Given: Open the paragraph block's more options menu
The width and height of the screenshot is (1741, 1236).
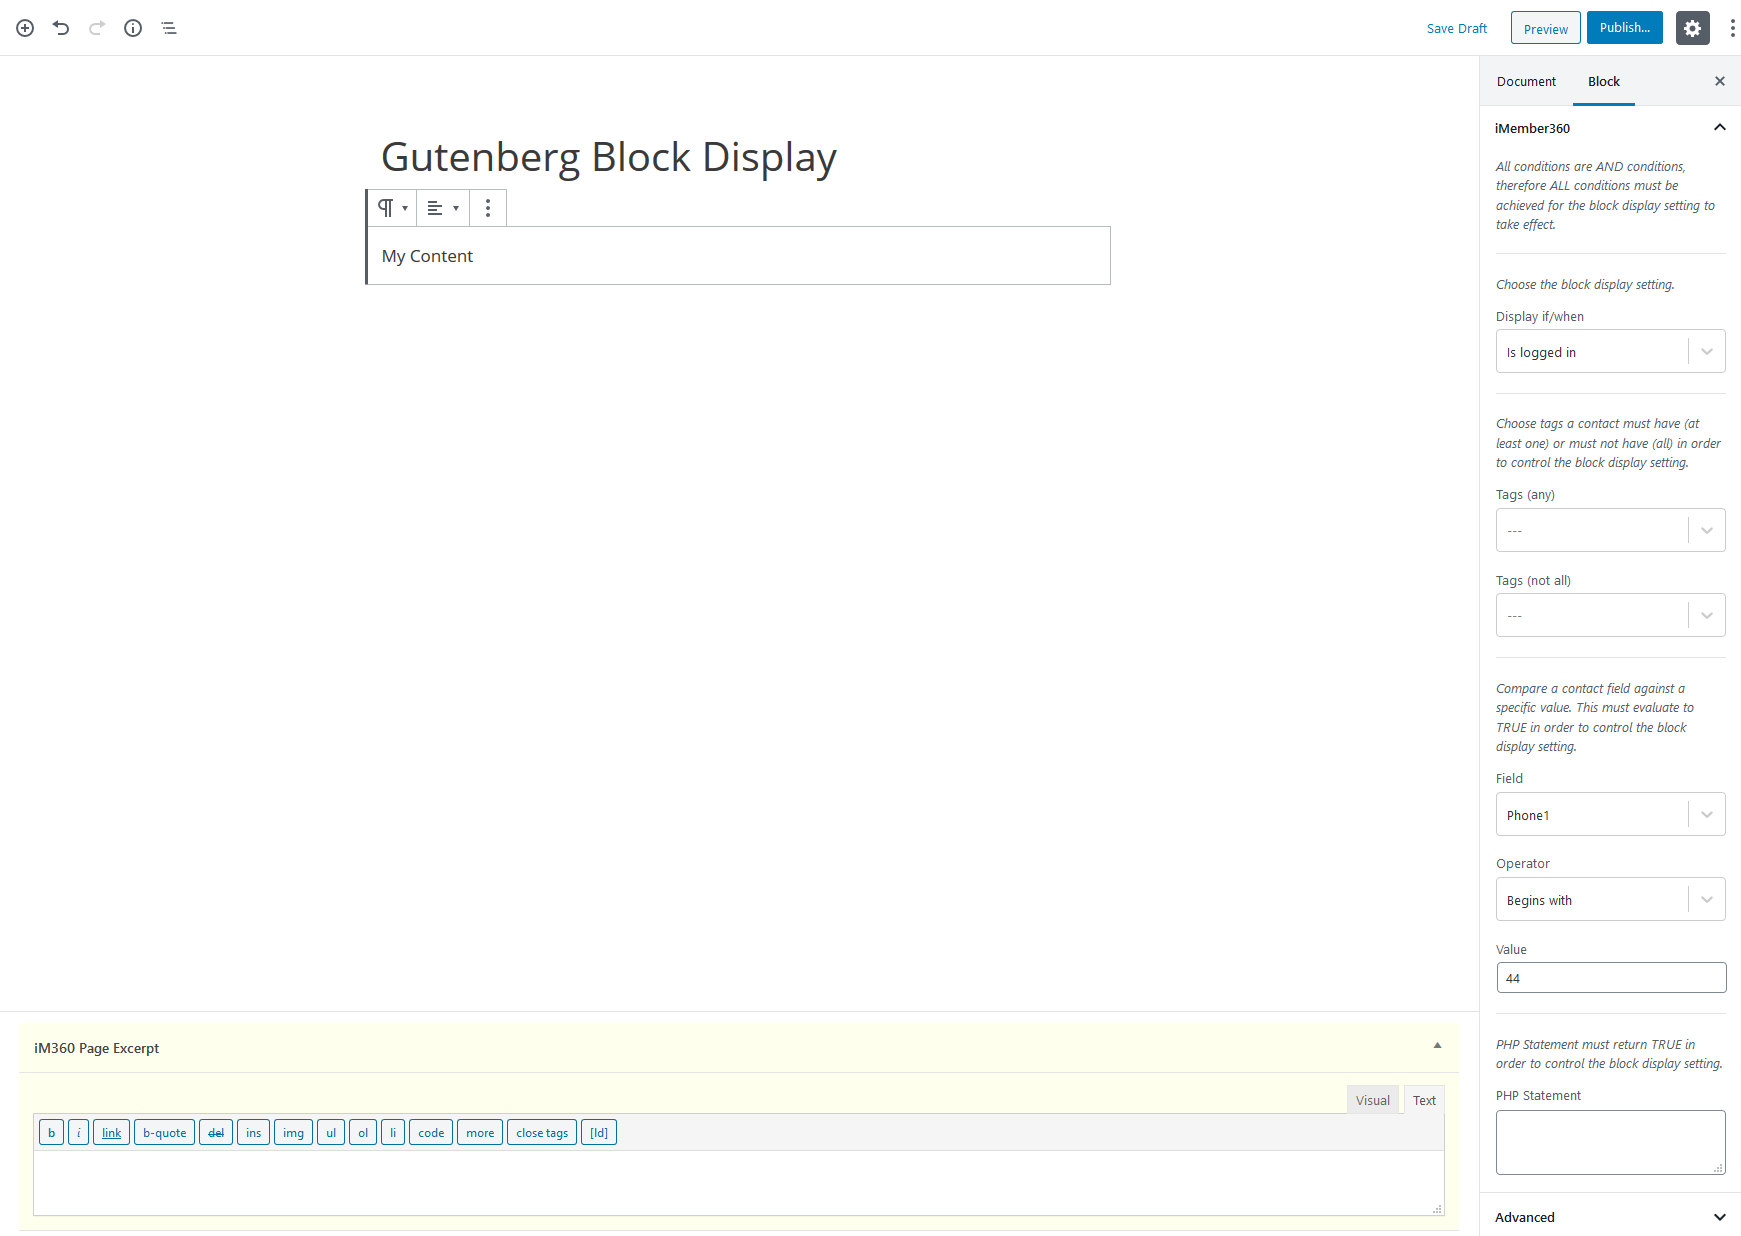Looking at the screenshot, I should coord(487,207).
